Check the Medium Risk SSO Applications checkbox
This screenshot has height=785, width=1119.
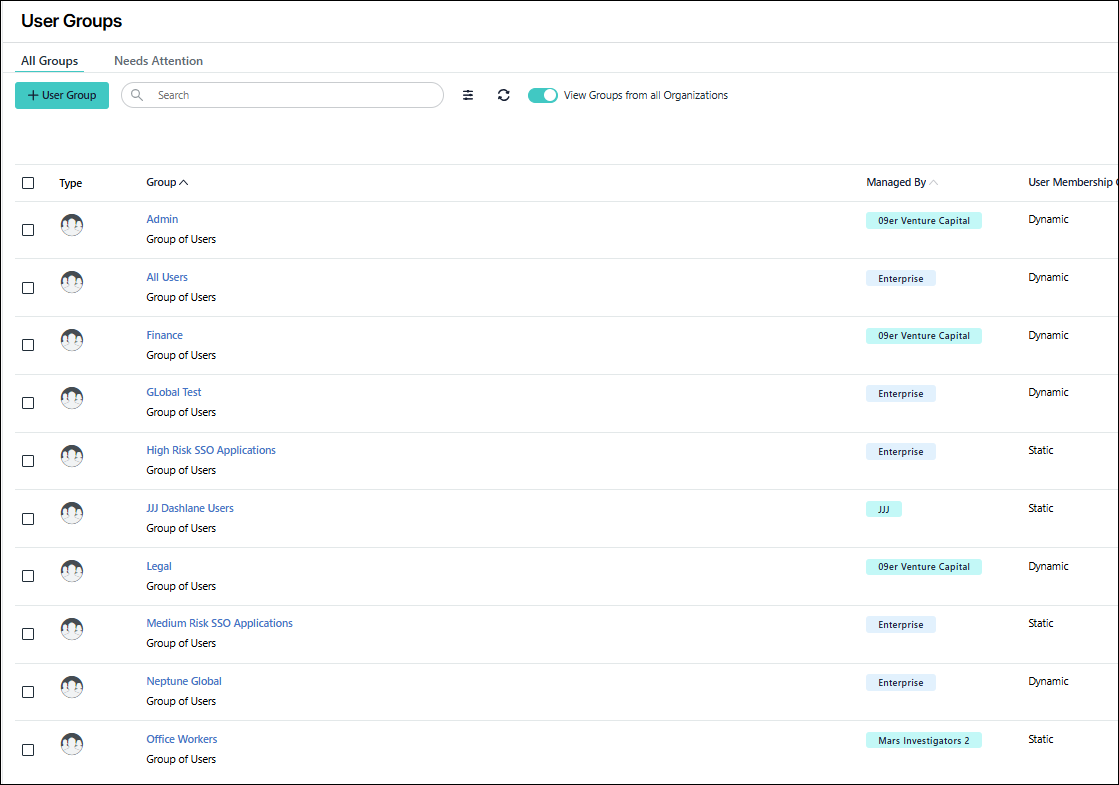click(x=28, y=634)
